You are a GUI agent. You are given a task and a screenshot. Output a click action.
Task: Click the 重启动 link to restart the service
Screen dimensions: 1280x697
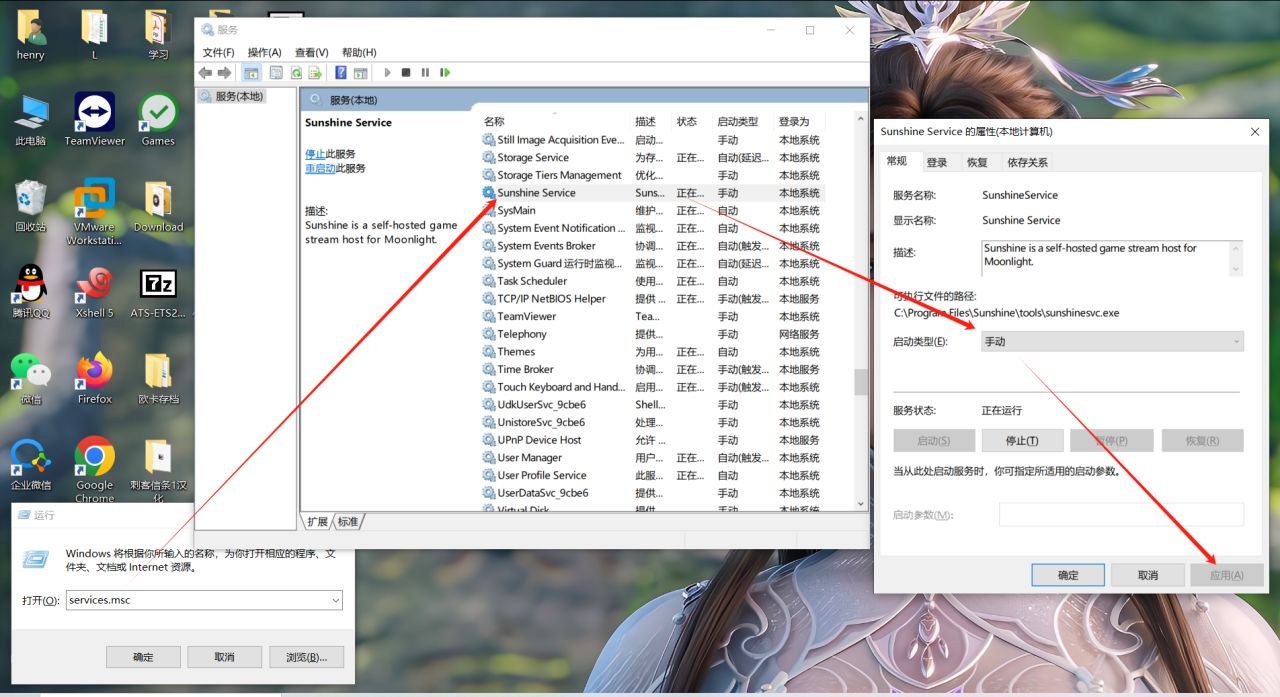tap(320, 168)
